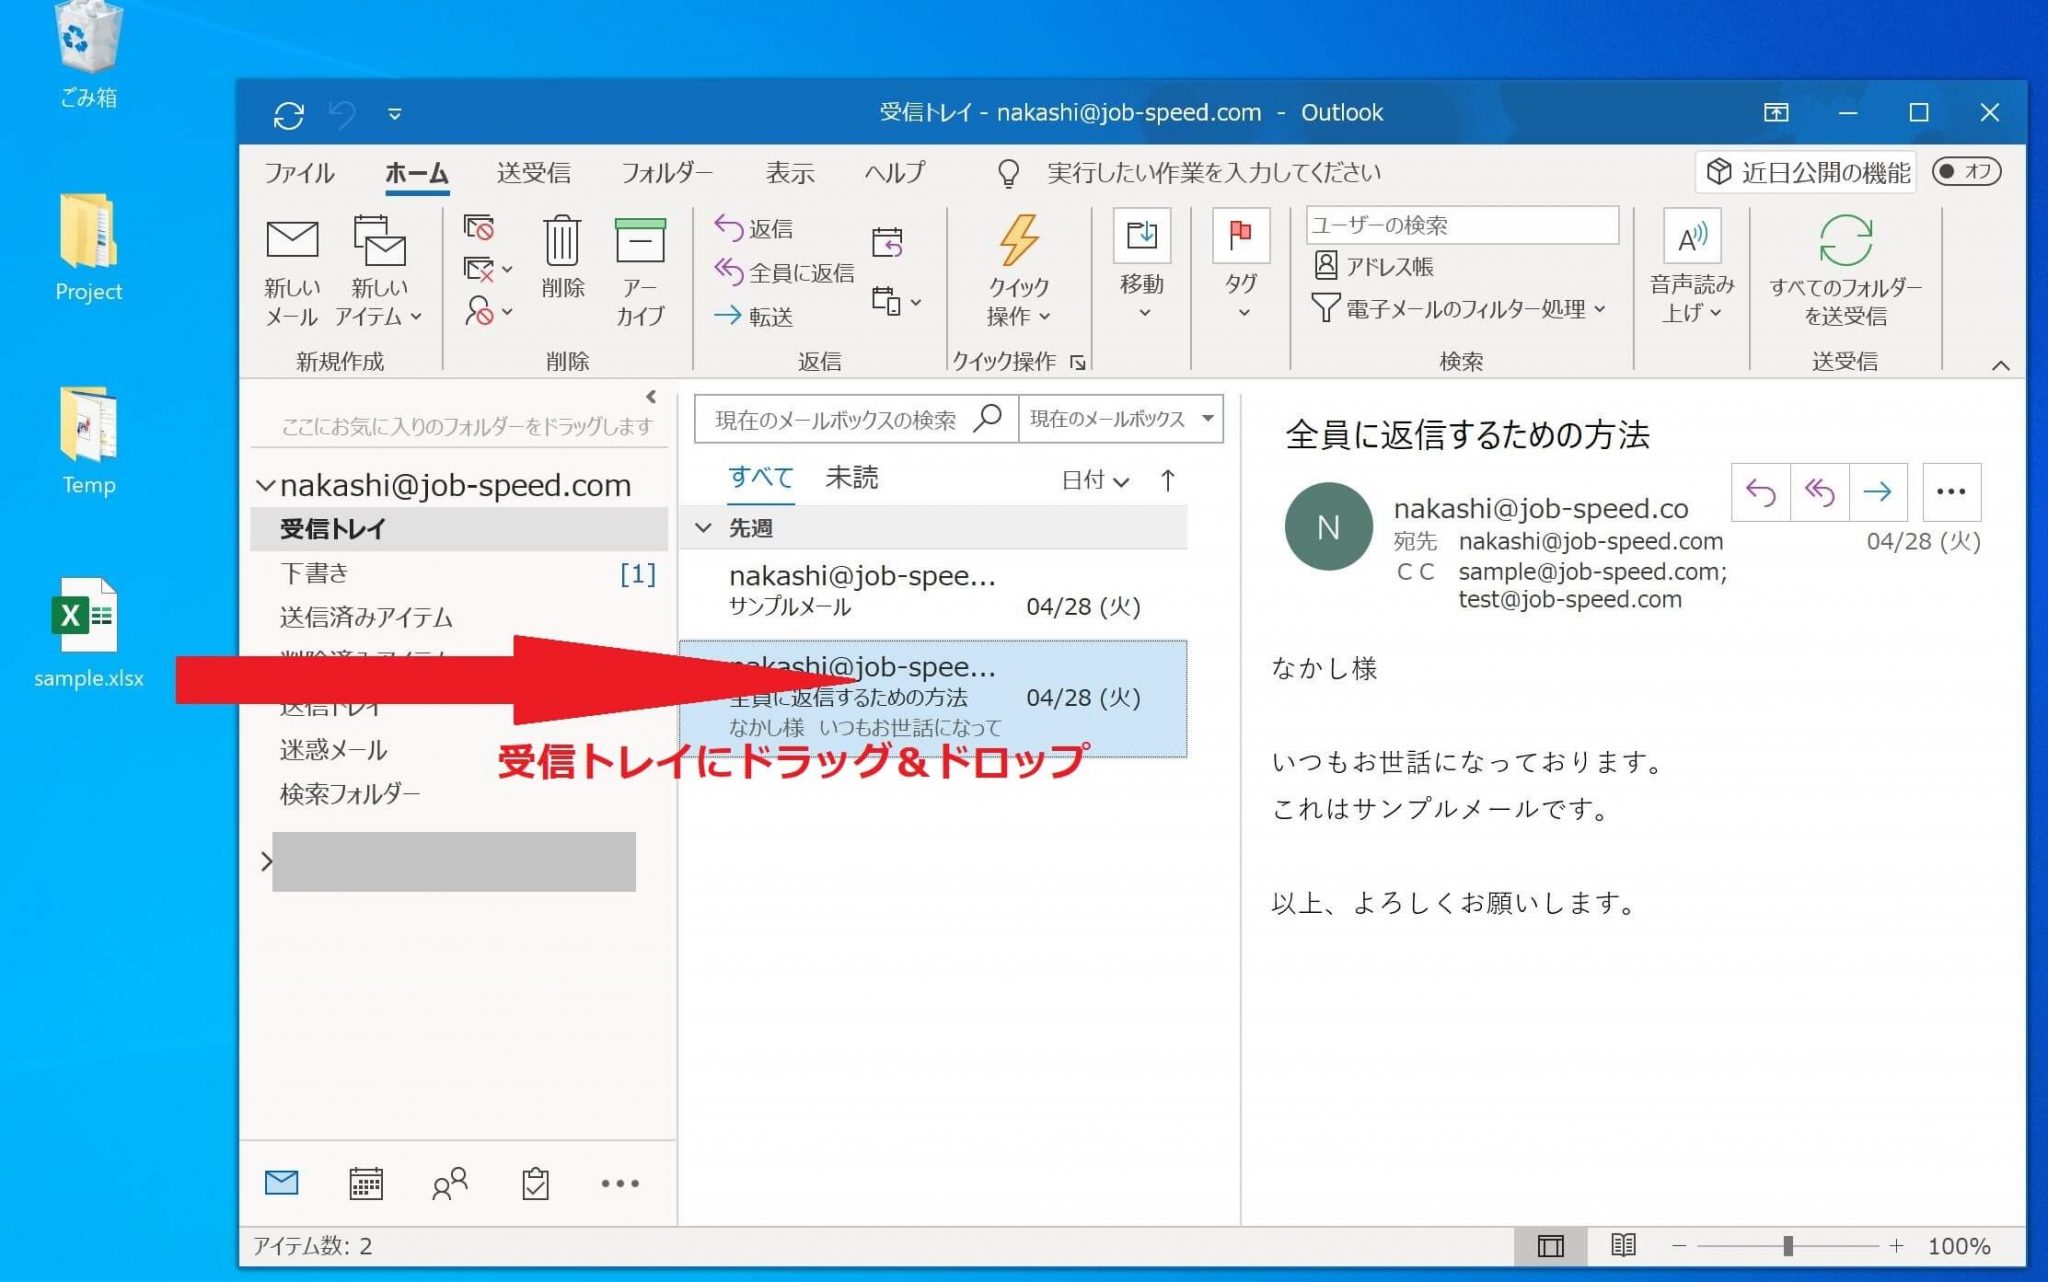2048x1282 pixels.
Task: Create a new mail with 新しいメール
Action: coord(291,272)
